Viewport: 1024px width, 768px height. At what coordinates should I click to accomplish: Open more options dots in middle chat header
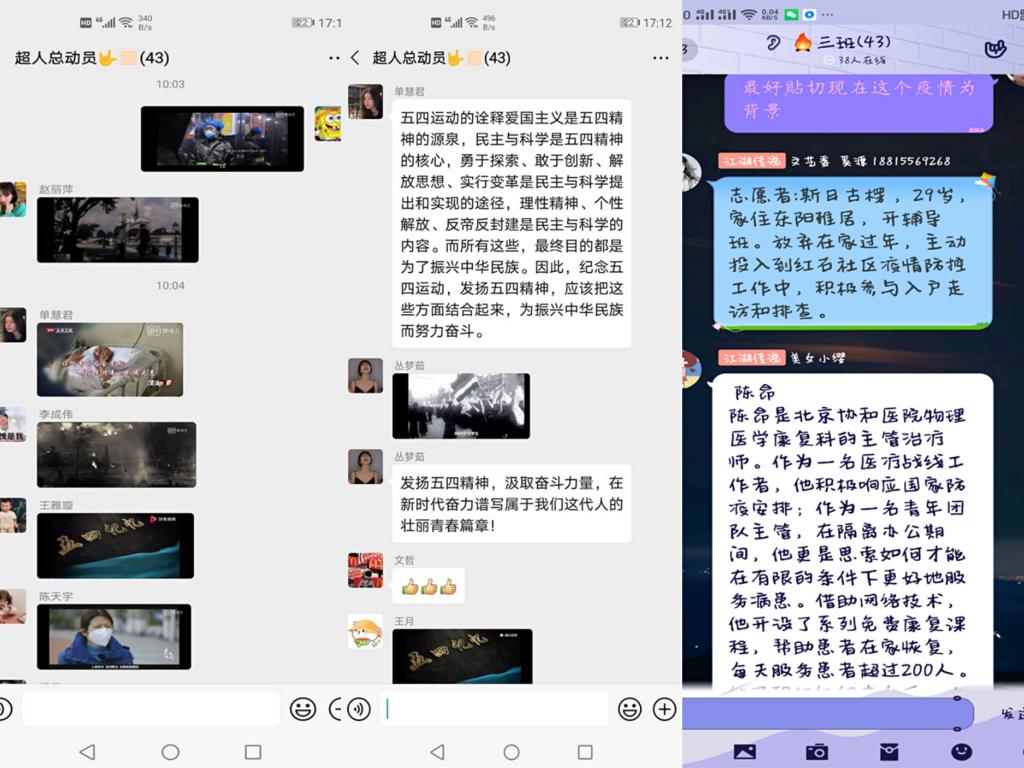click(662, 58)
